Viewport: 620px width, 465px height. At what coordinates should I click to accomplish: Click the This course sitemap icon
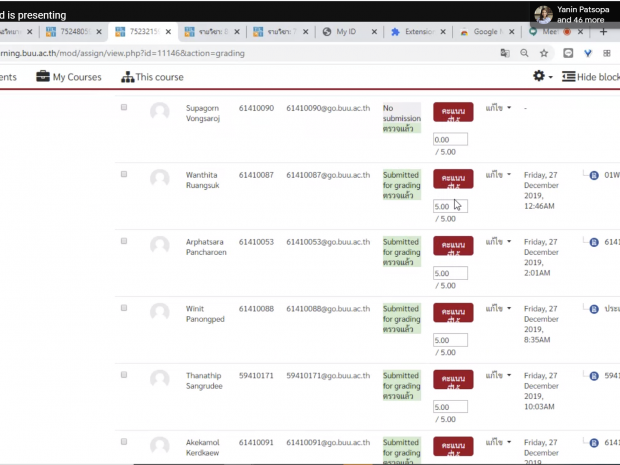coord(128,77)
